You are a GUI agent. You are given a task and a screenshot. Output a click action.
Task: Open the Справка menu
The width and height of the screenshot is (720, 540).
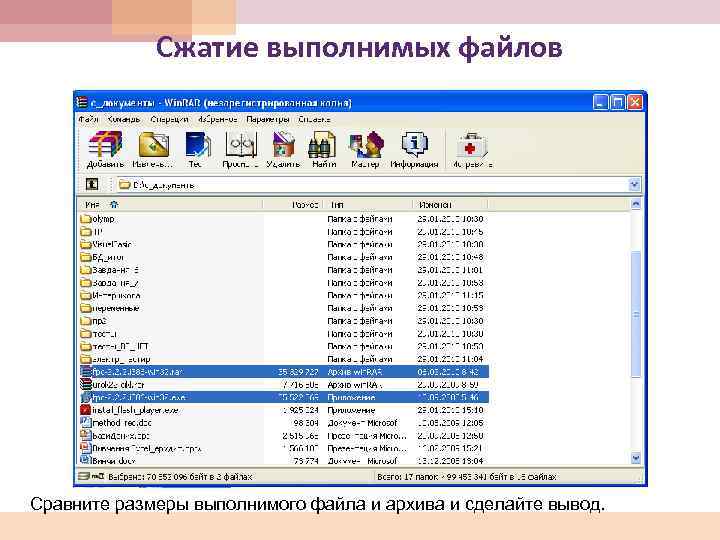tap(315, 119)
